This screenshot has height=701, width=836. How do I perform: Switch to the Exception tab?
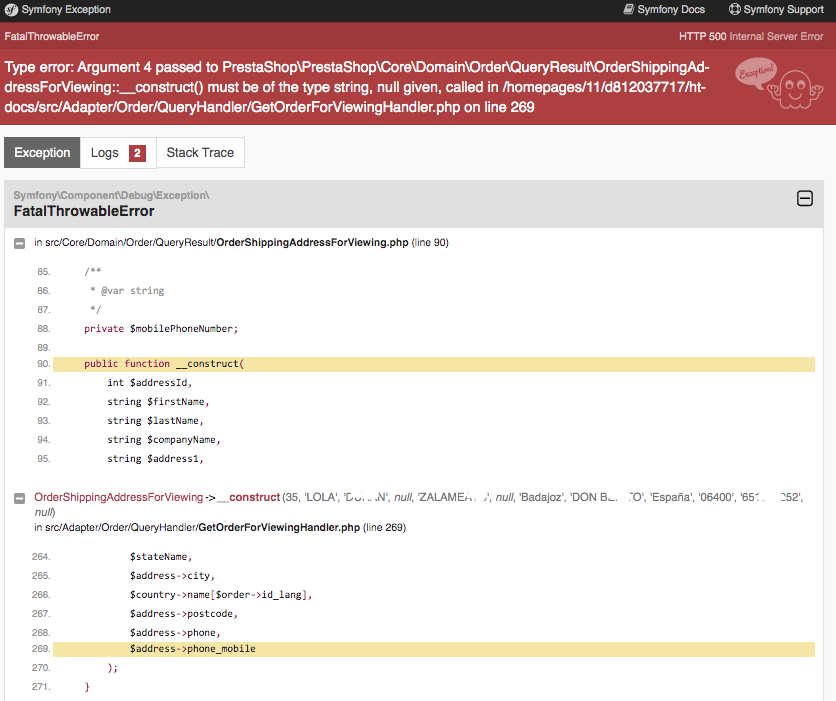point(42,153)
